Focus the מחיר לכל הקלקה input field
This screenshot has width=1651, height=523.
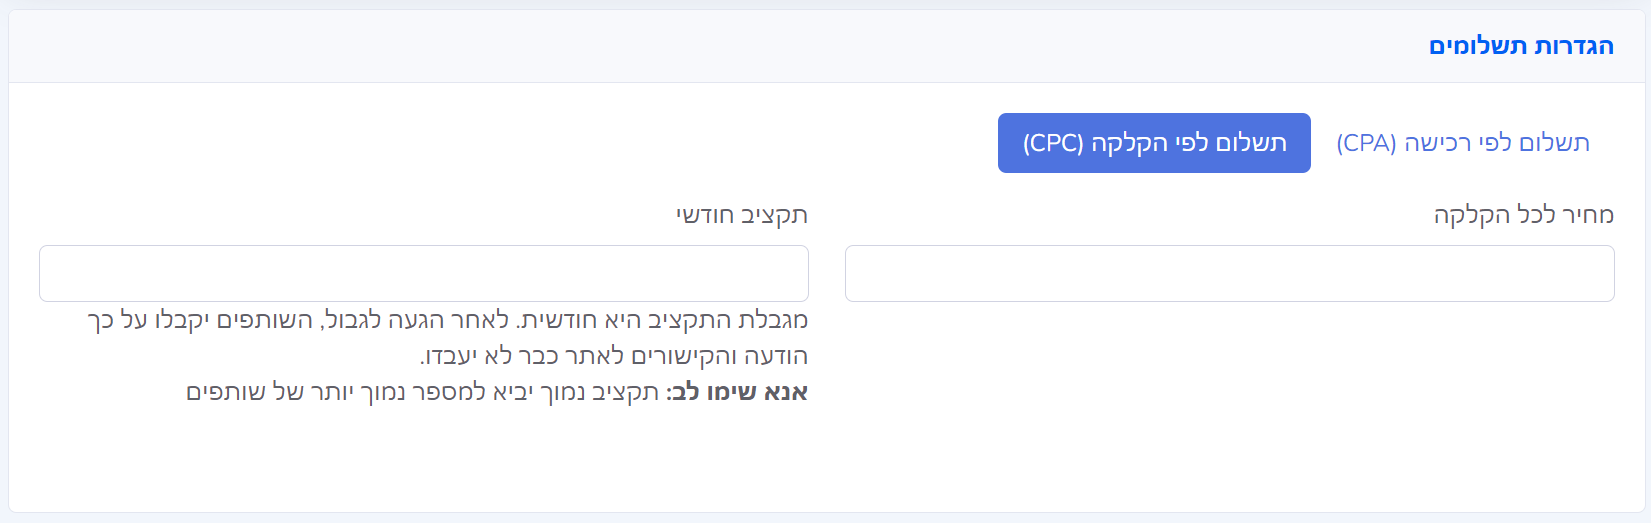coord(1229,273)
